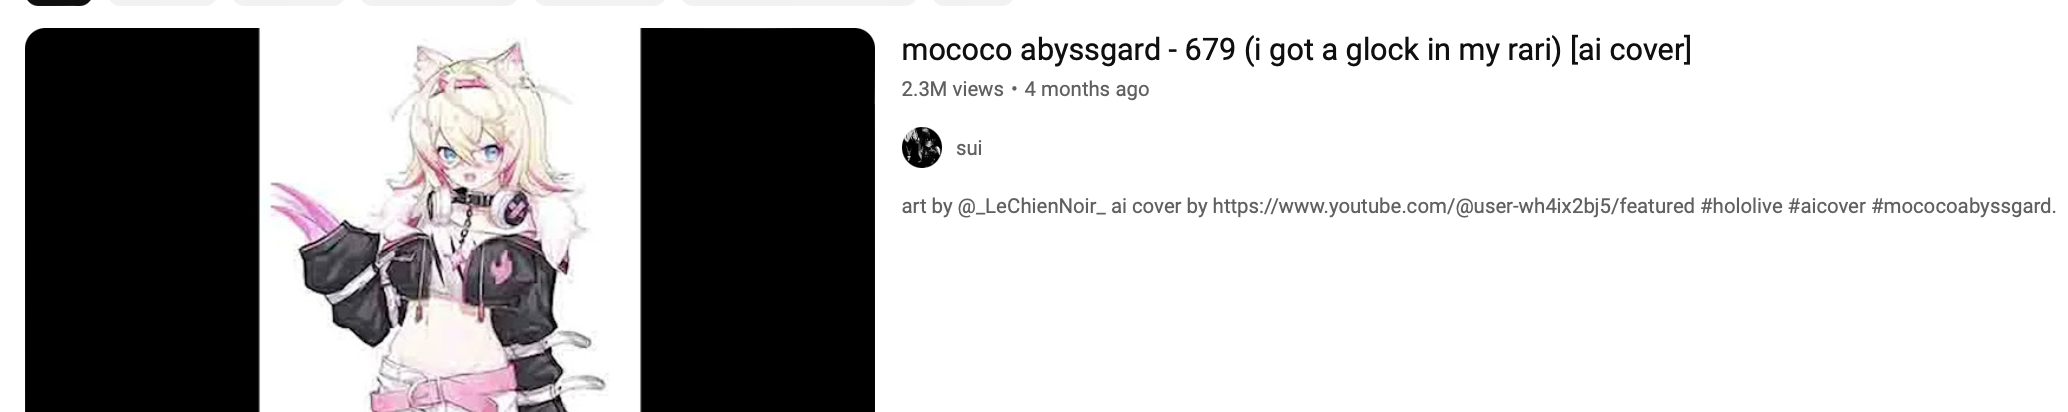Click the black bar right of the thumbnail art
This screenshot has height=412, width=2068.
pyautogui.click(x=757, y=220)
